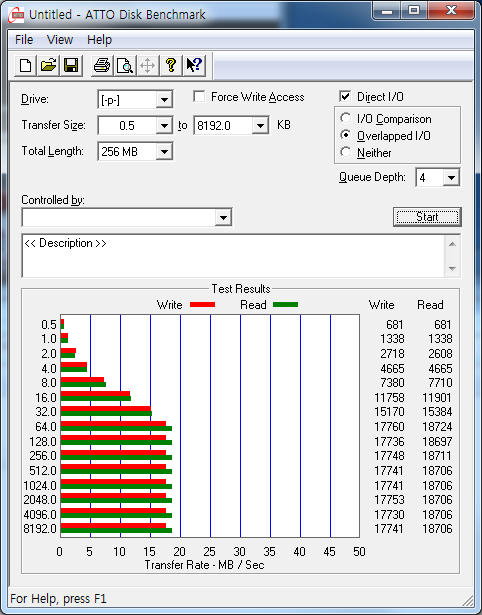
Task: Click write value 15170 in 32.0 row
Action: tap(389, 412)
